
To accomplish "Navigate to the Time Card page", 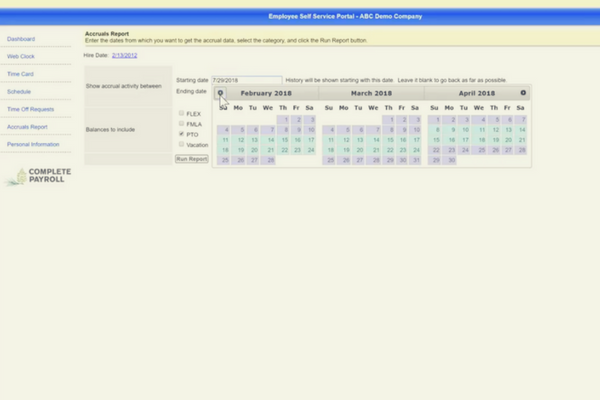I will point(20,74).
